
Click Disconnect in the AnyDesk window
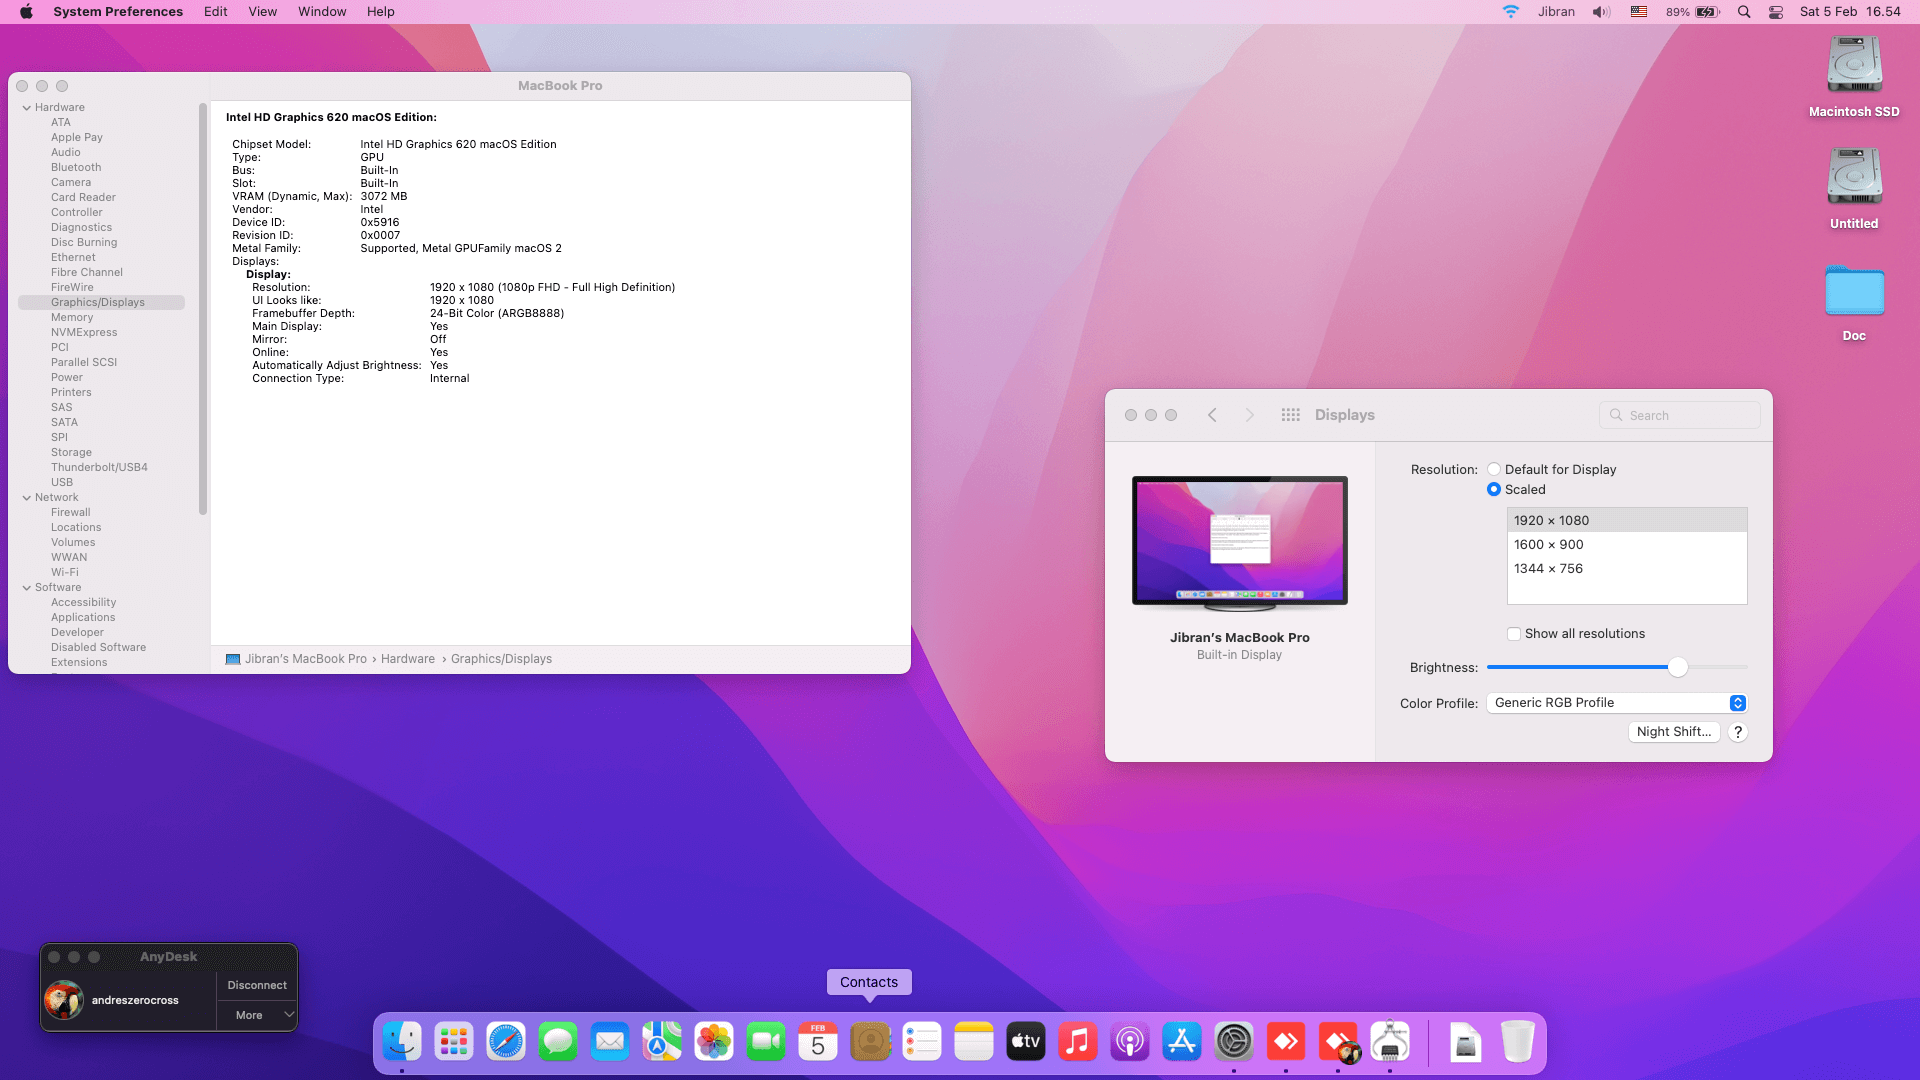256,985
